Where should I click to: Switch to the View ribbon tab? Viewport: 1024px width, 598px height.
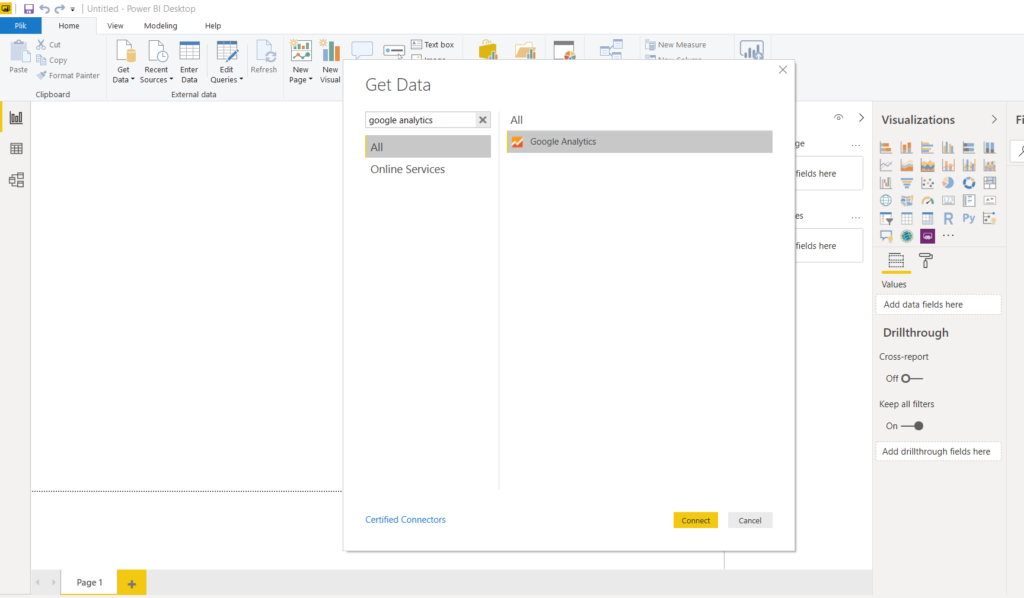[x=115, y=25]
